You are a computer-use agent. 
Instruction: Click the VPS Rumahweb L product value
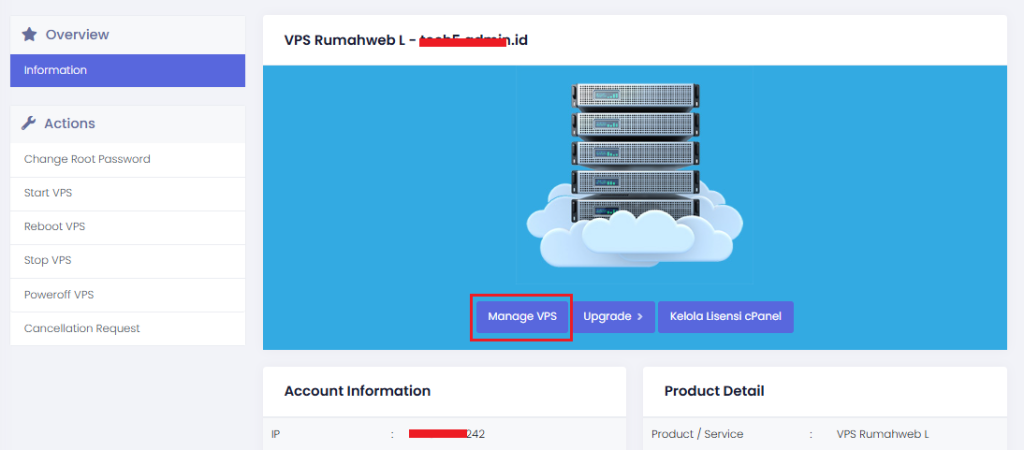click(x=882, y=434)
